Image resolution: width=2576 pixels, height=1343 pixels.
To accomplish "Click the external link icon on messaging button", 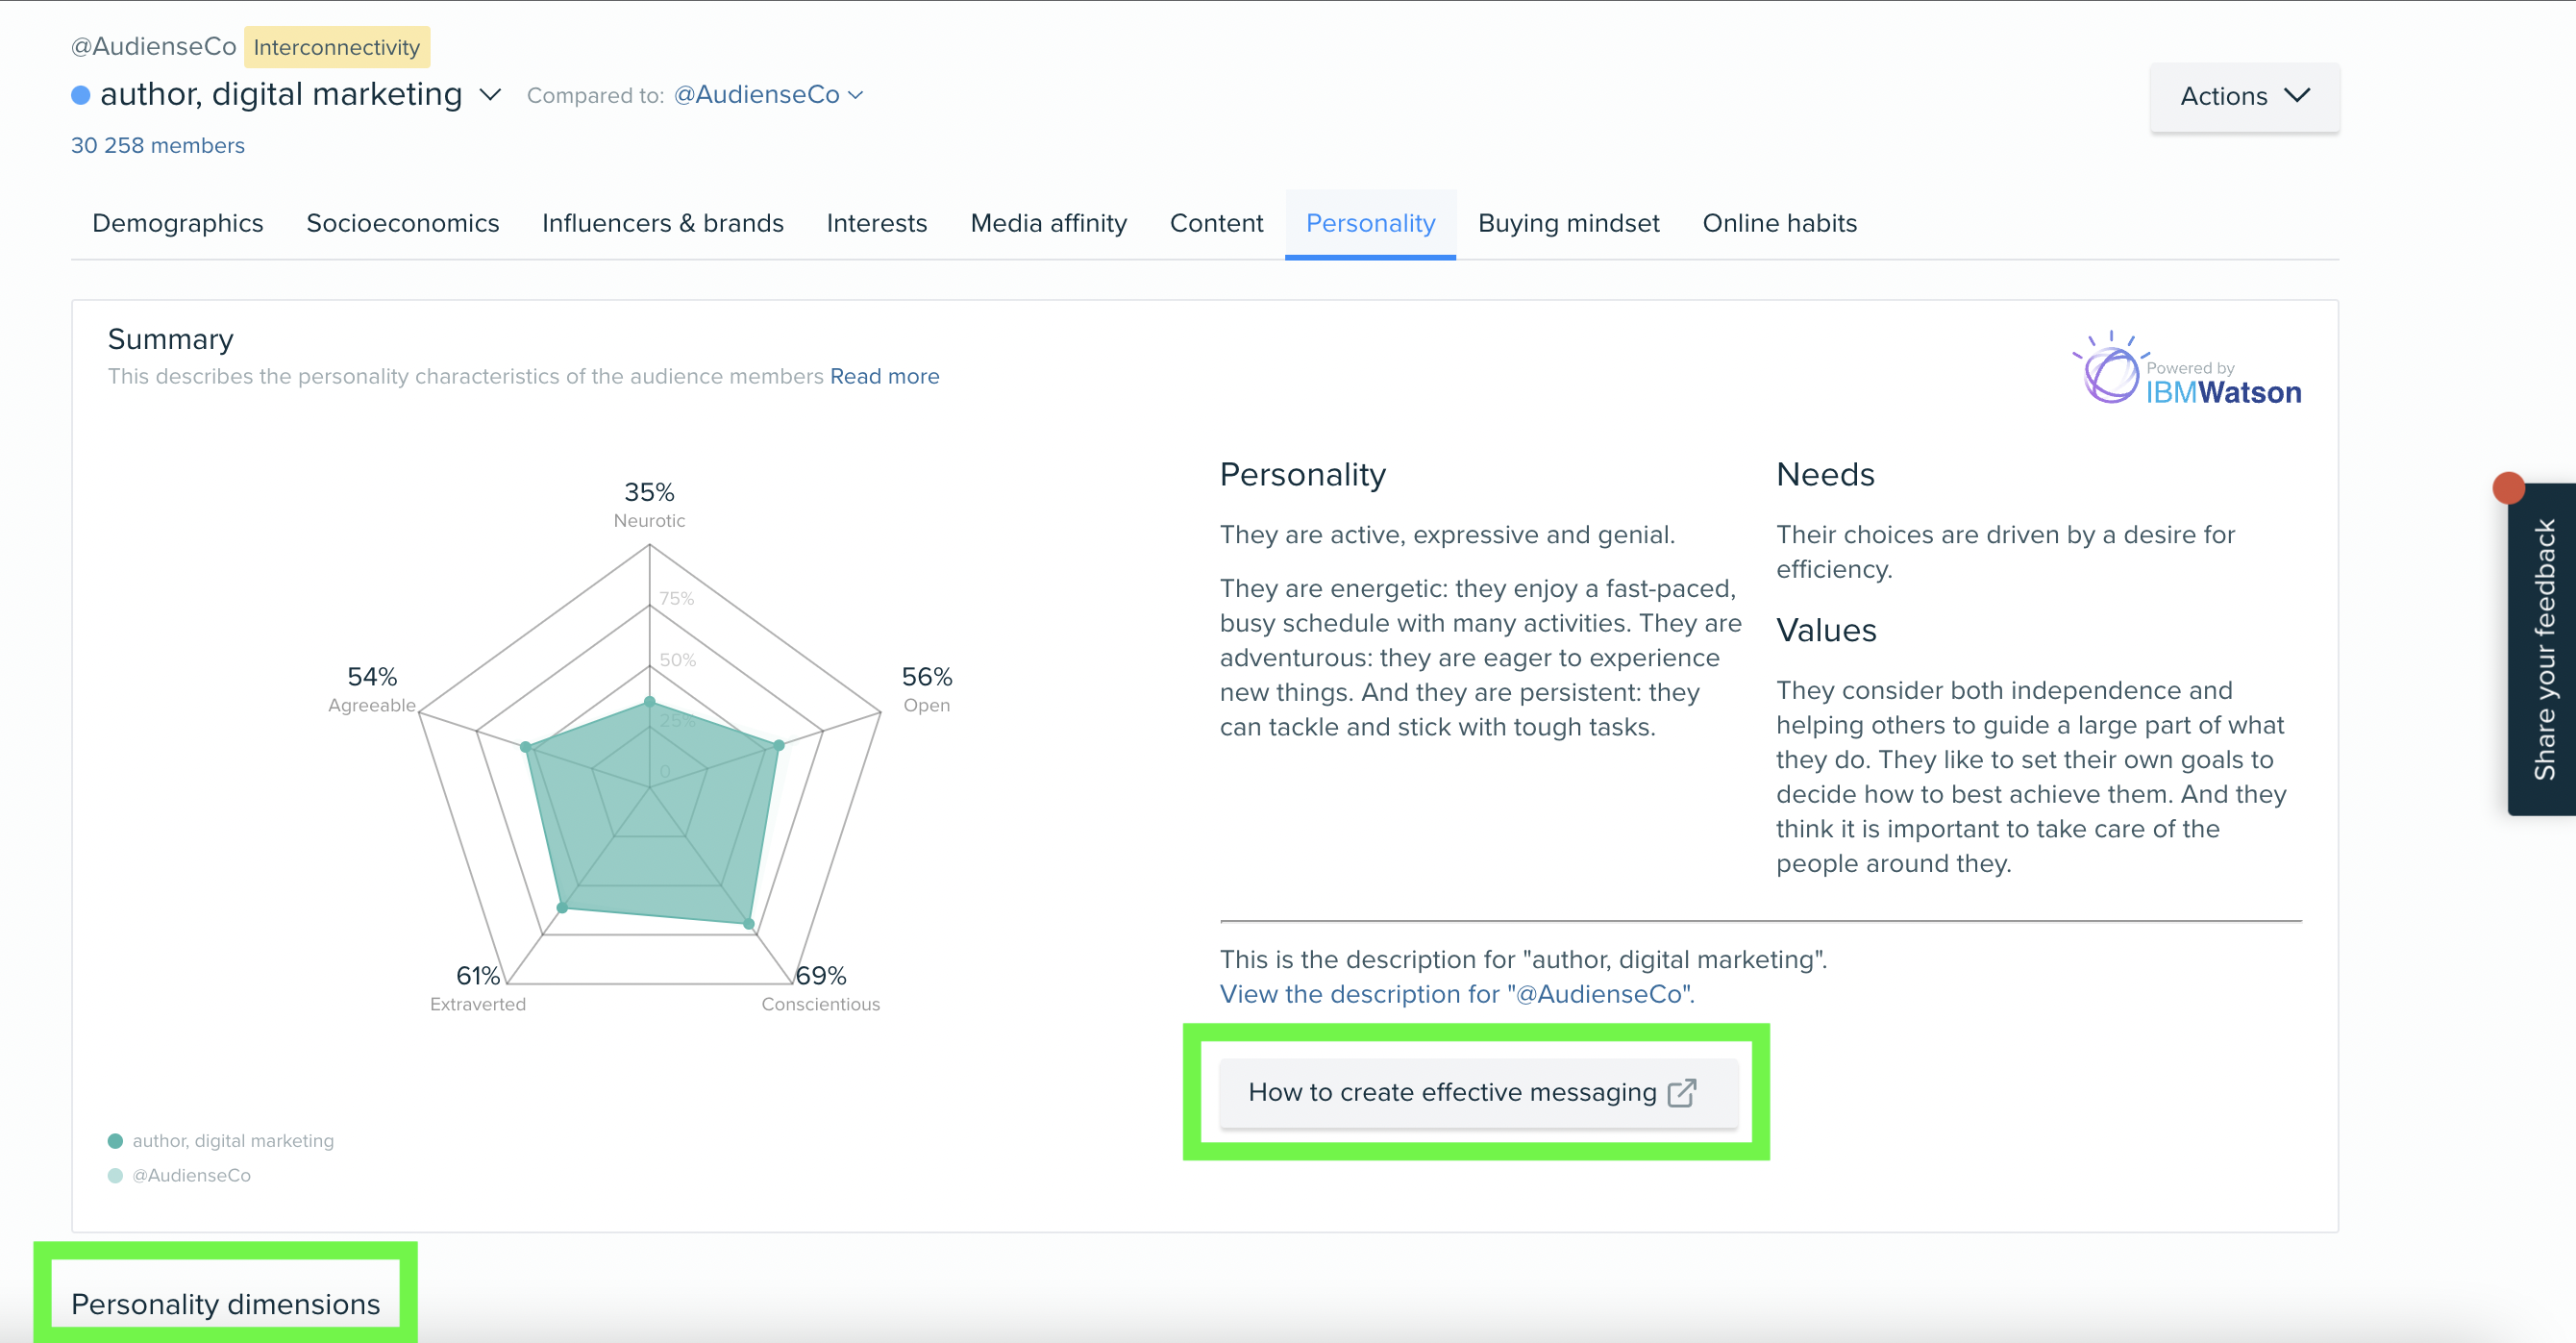I will pyautogui.click(x=1682, y=1092).
